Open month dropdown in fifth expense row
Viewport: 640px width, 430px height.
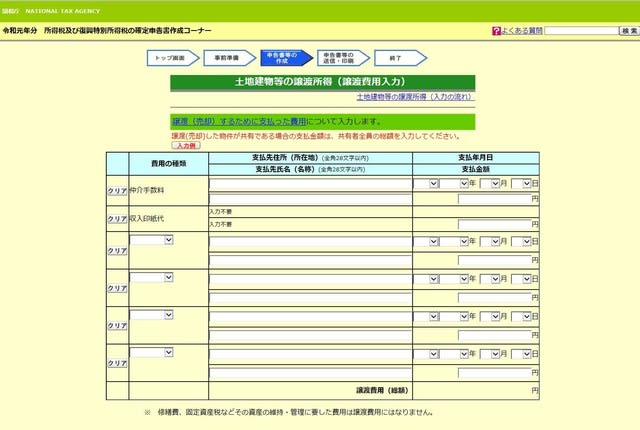pos(490,317)
